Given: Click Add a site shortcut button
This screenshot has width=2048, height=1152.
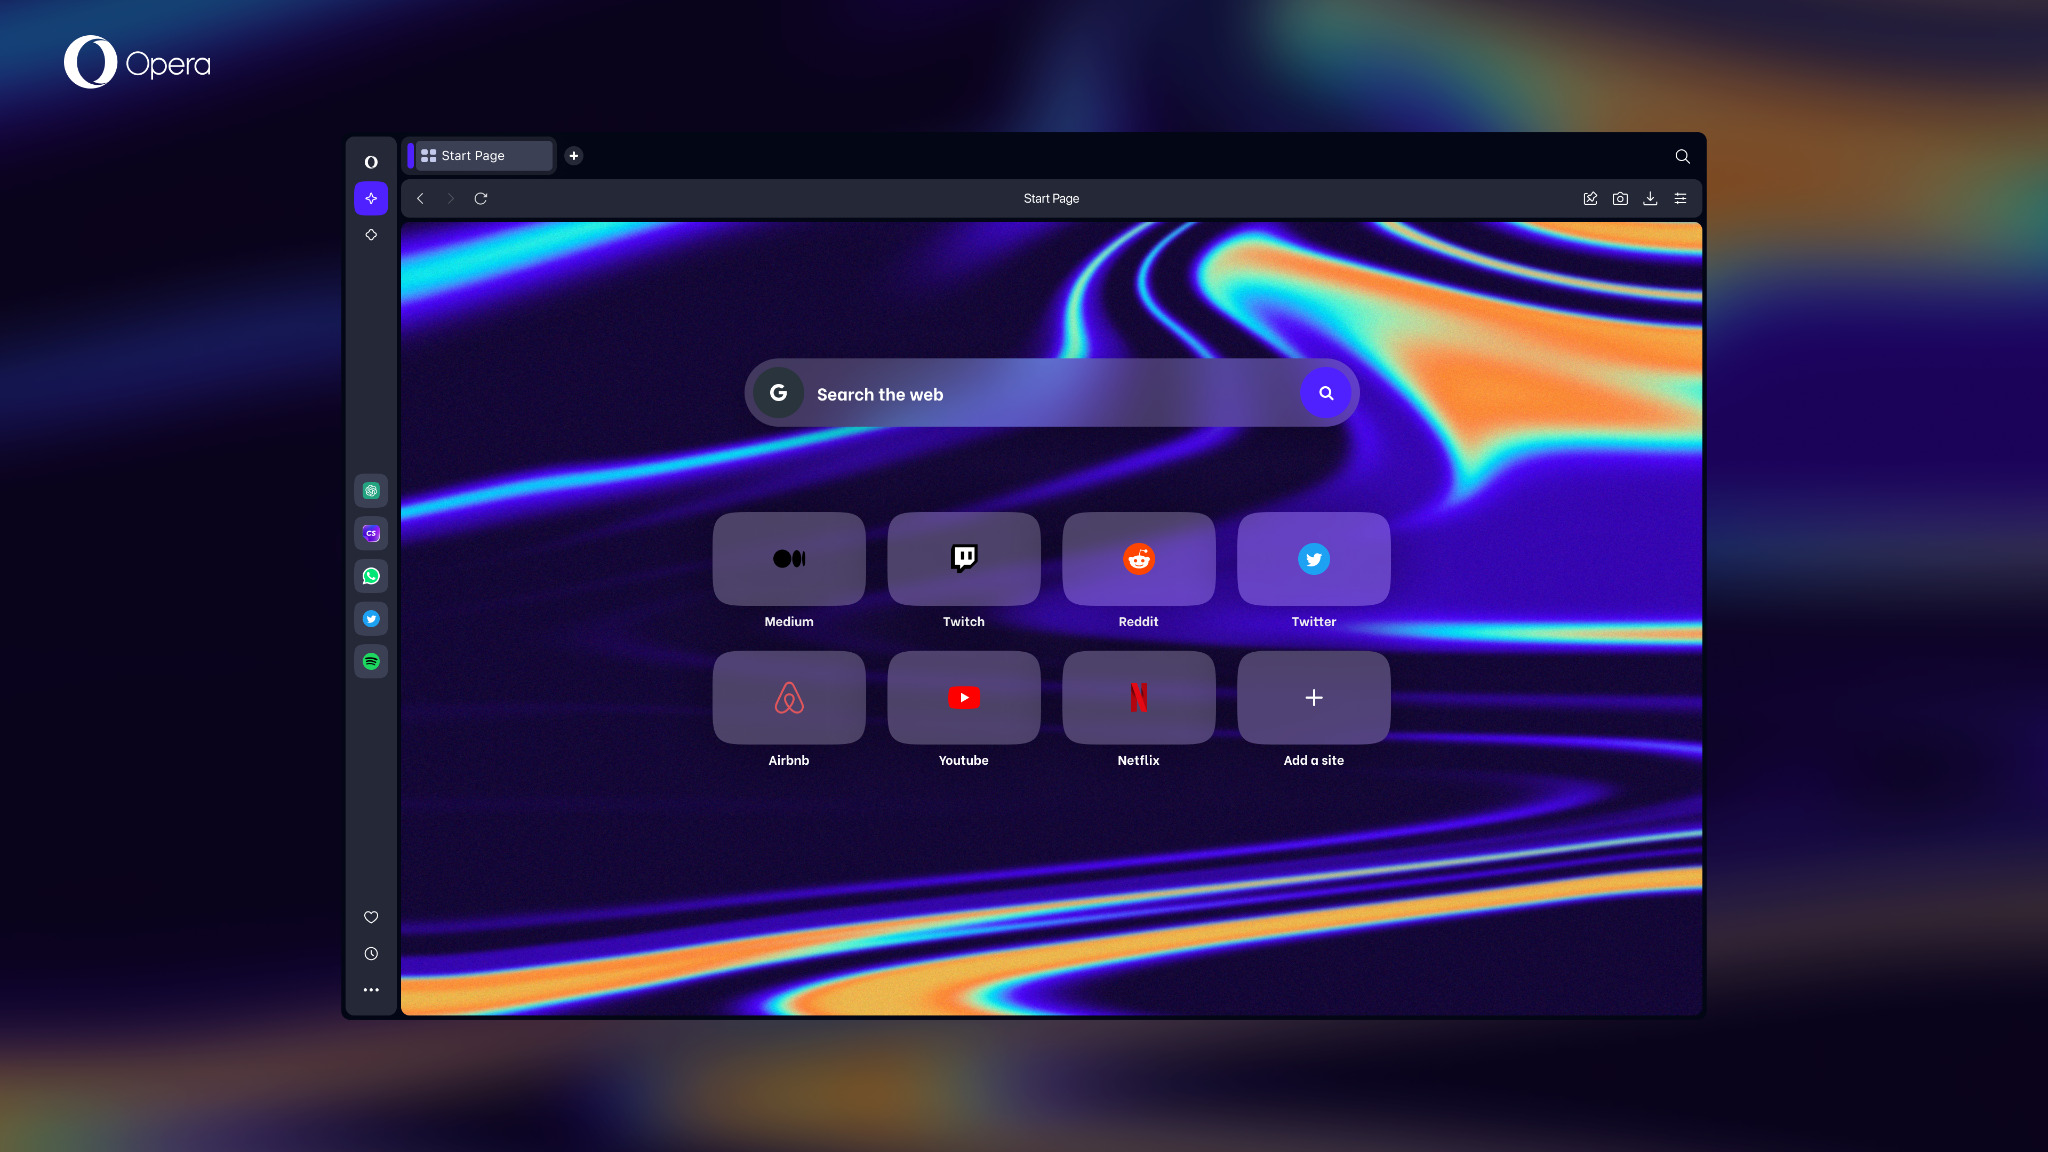Looking at the screenshot, I should [x=1312, y=698].
